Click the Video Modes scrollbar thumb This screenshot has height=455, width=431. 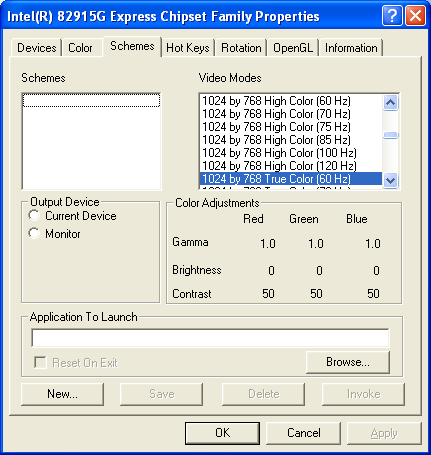point(390,135)
